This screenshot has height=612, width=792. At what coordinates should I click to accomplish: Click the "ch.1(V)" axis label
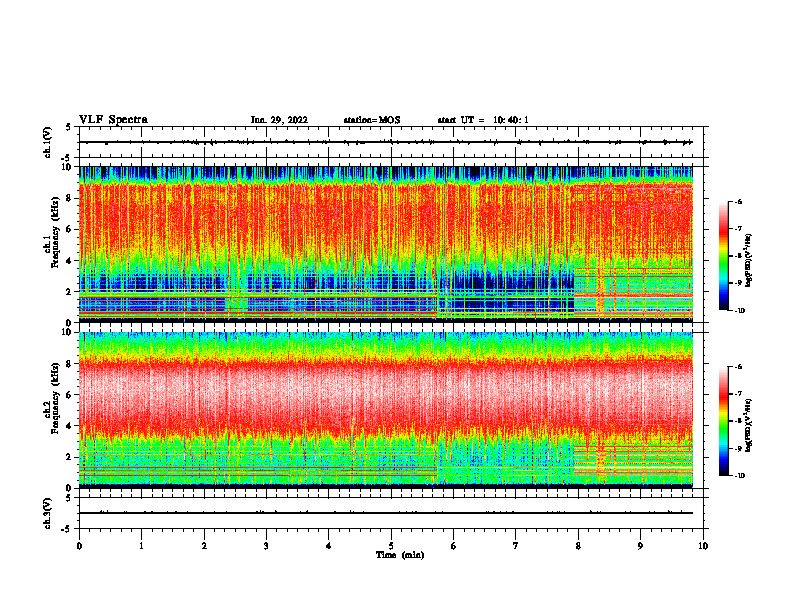[x=47, y=142]
